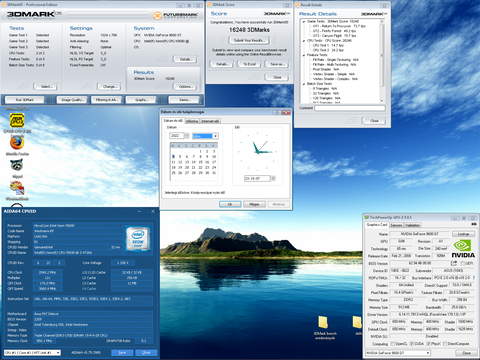Viewport: 480px width, 360px height.
Task: Select the Időzóna tab
Action: pyautogui.click(x=192, y=121)
